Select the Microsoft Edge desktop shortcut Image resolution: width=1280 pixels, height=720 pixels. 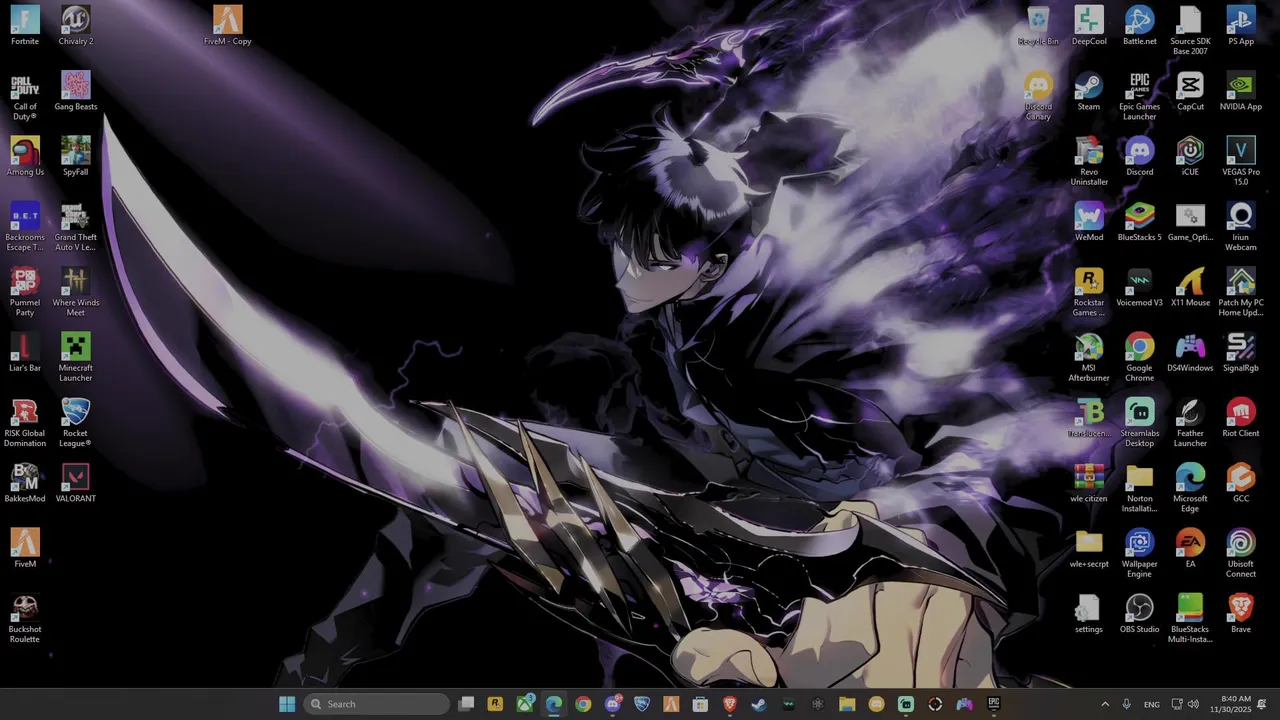tap(1190, 488)
